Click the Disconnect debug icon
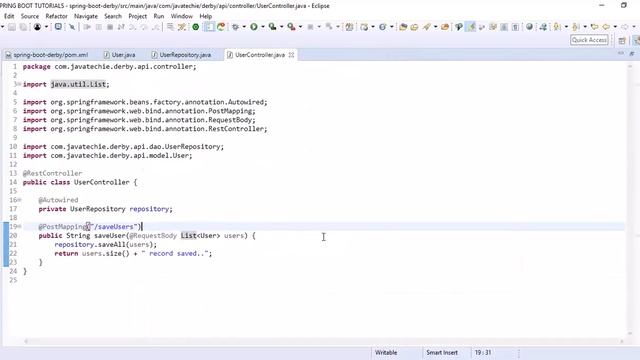 point(121,27)
